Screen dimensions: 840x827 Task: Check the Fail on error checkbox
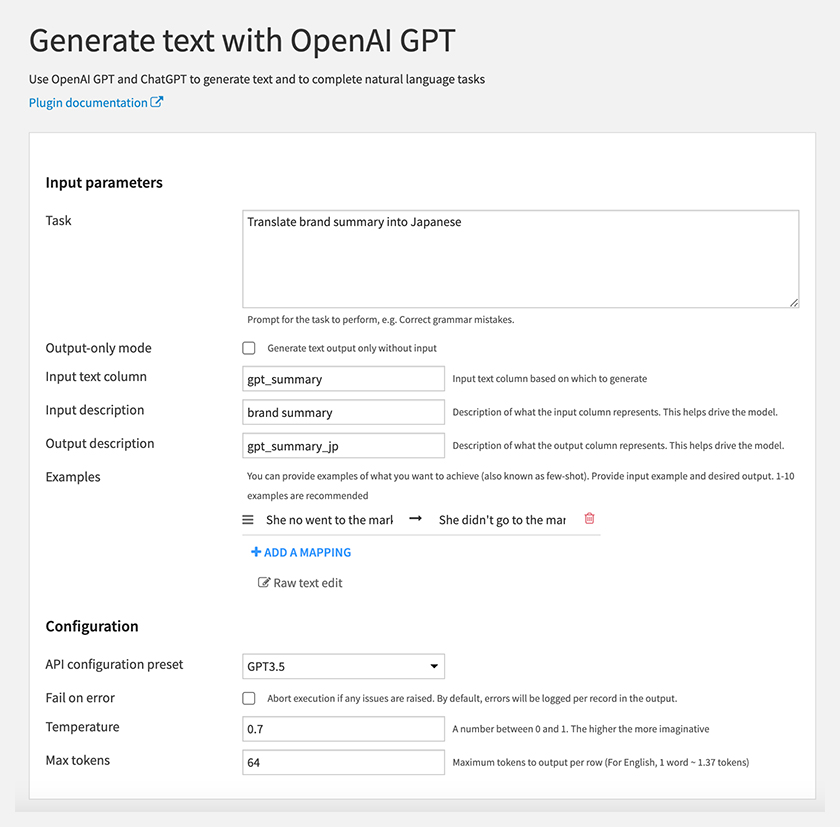tap(249, 698)
